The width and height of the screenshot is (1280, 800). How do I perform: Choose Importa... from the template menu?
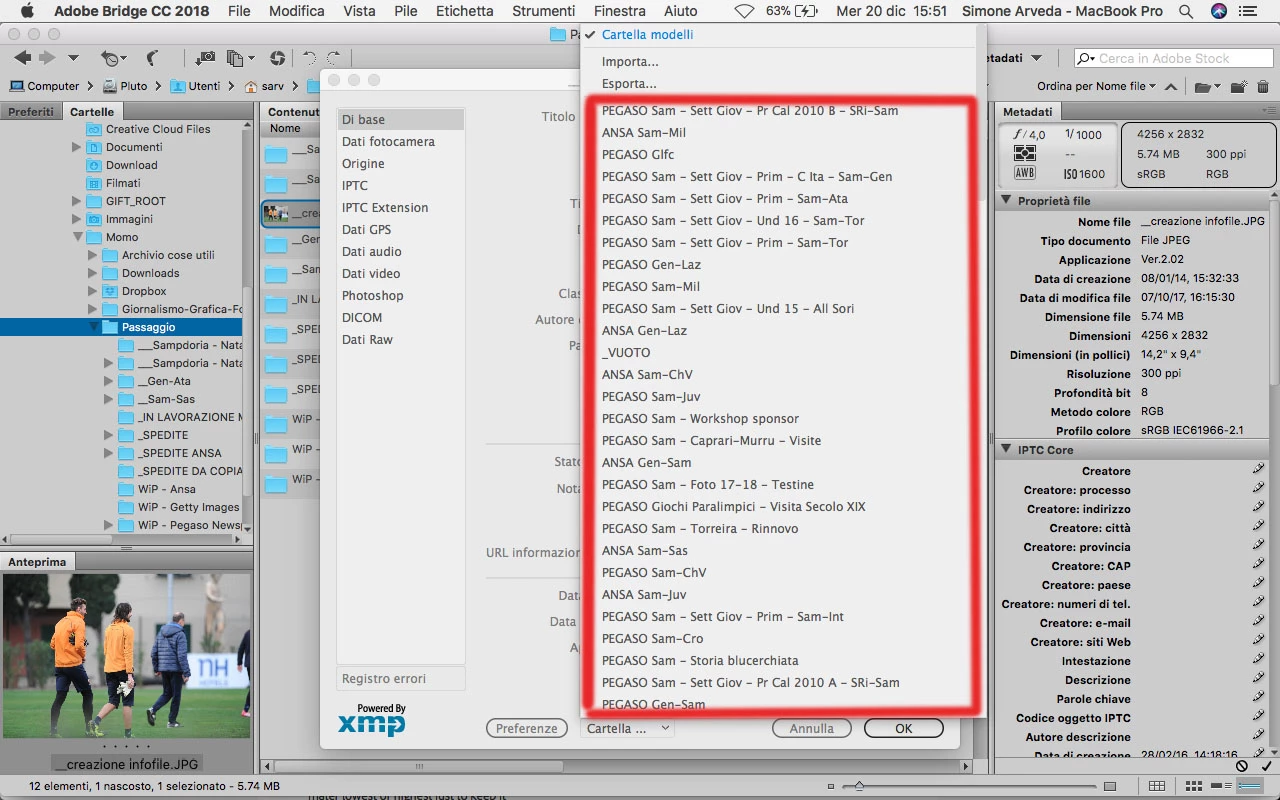(630, 62)
